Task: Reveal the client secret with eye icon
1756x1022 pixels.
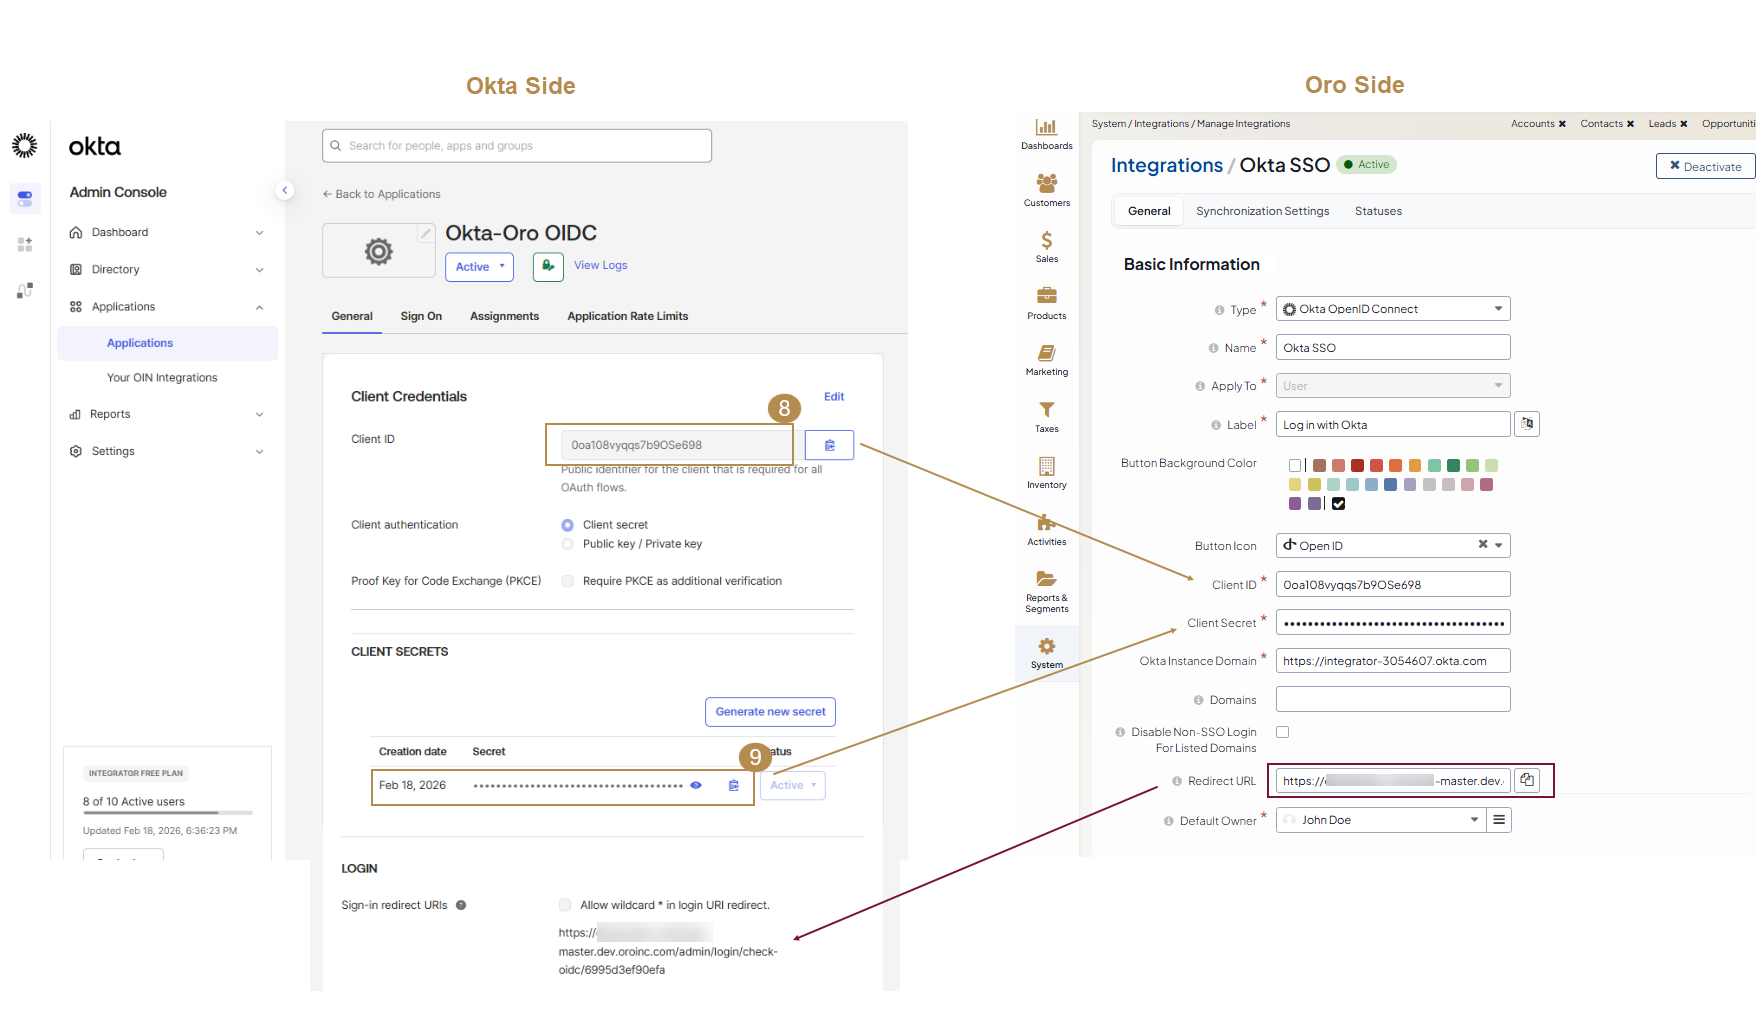Action: pyautogui.click(x=696, y=785)
